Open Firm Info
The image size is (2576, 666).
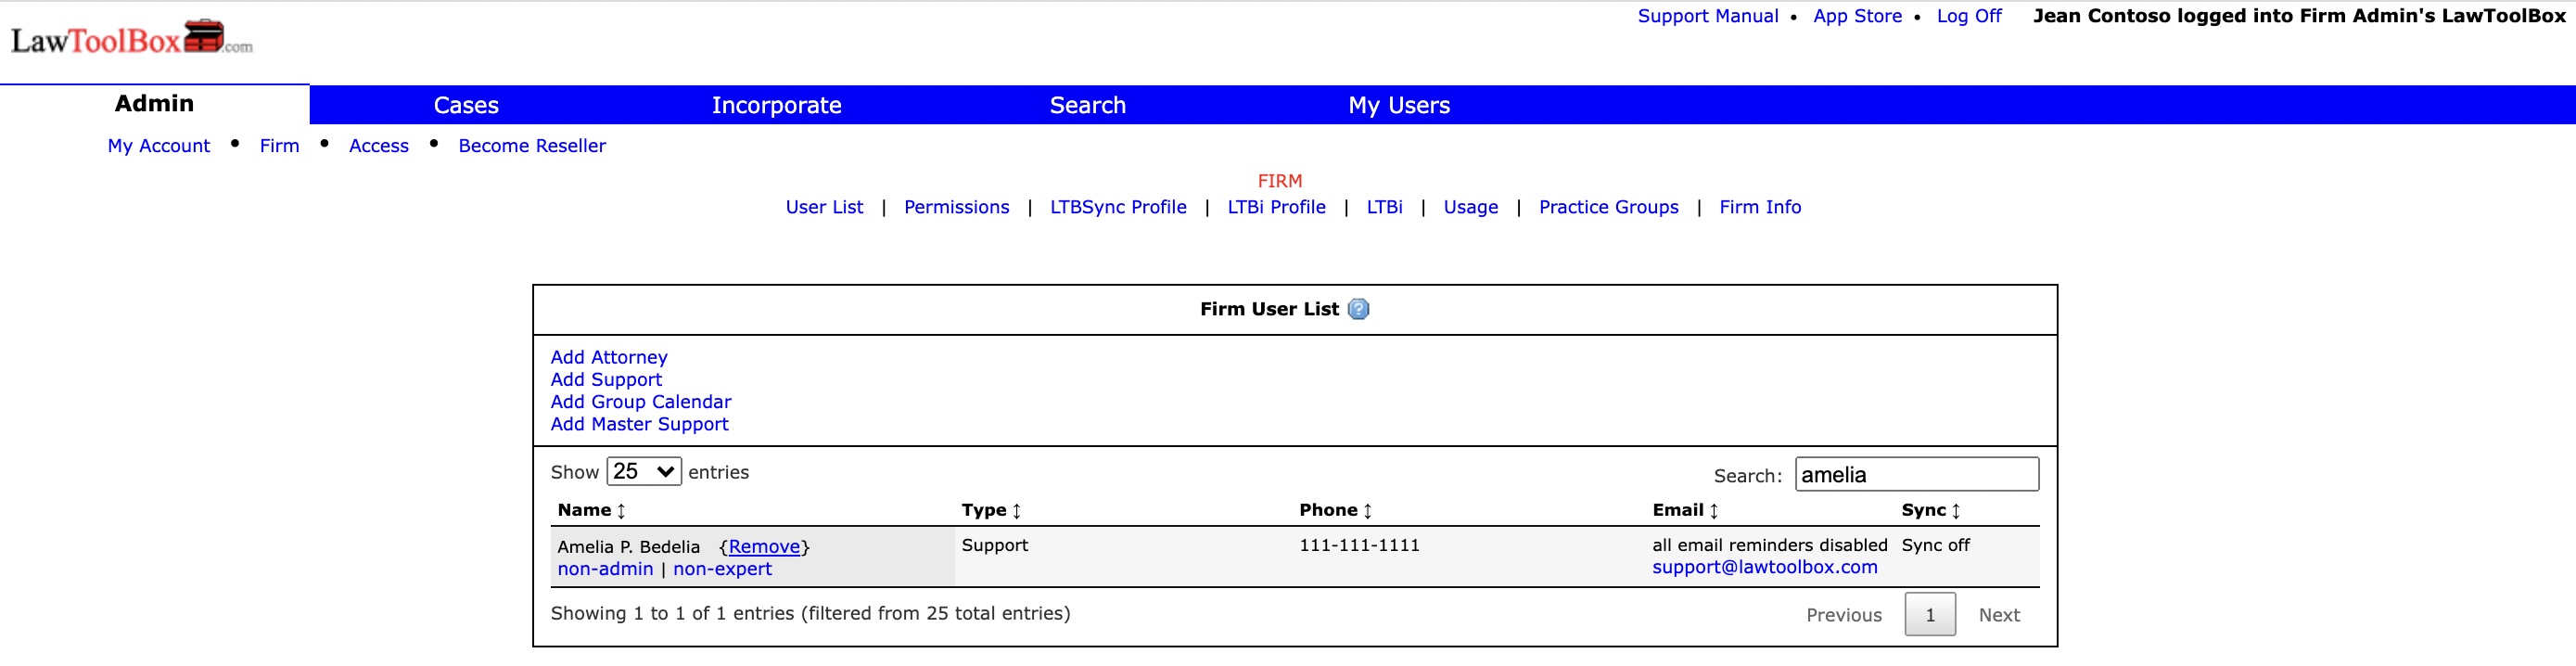[x=1760, y=207]
